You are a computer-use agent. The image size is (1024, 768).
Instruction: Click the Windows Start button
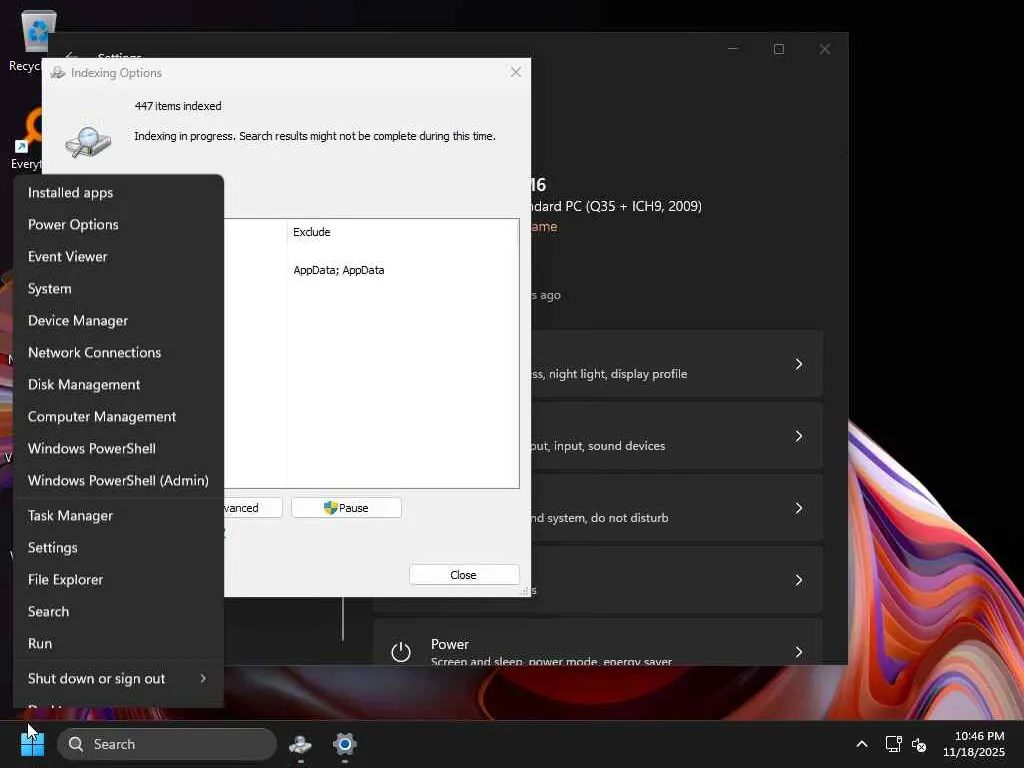[32, 744]
